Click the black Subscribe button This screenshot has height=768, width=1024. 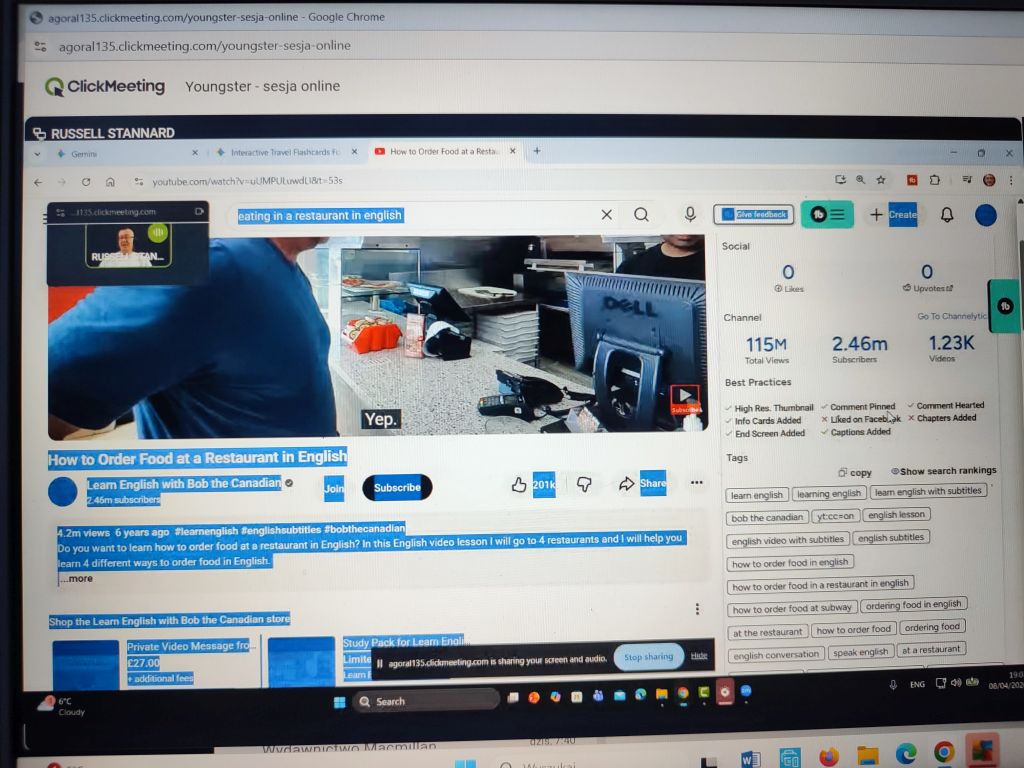397,487
